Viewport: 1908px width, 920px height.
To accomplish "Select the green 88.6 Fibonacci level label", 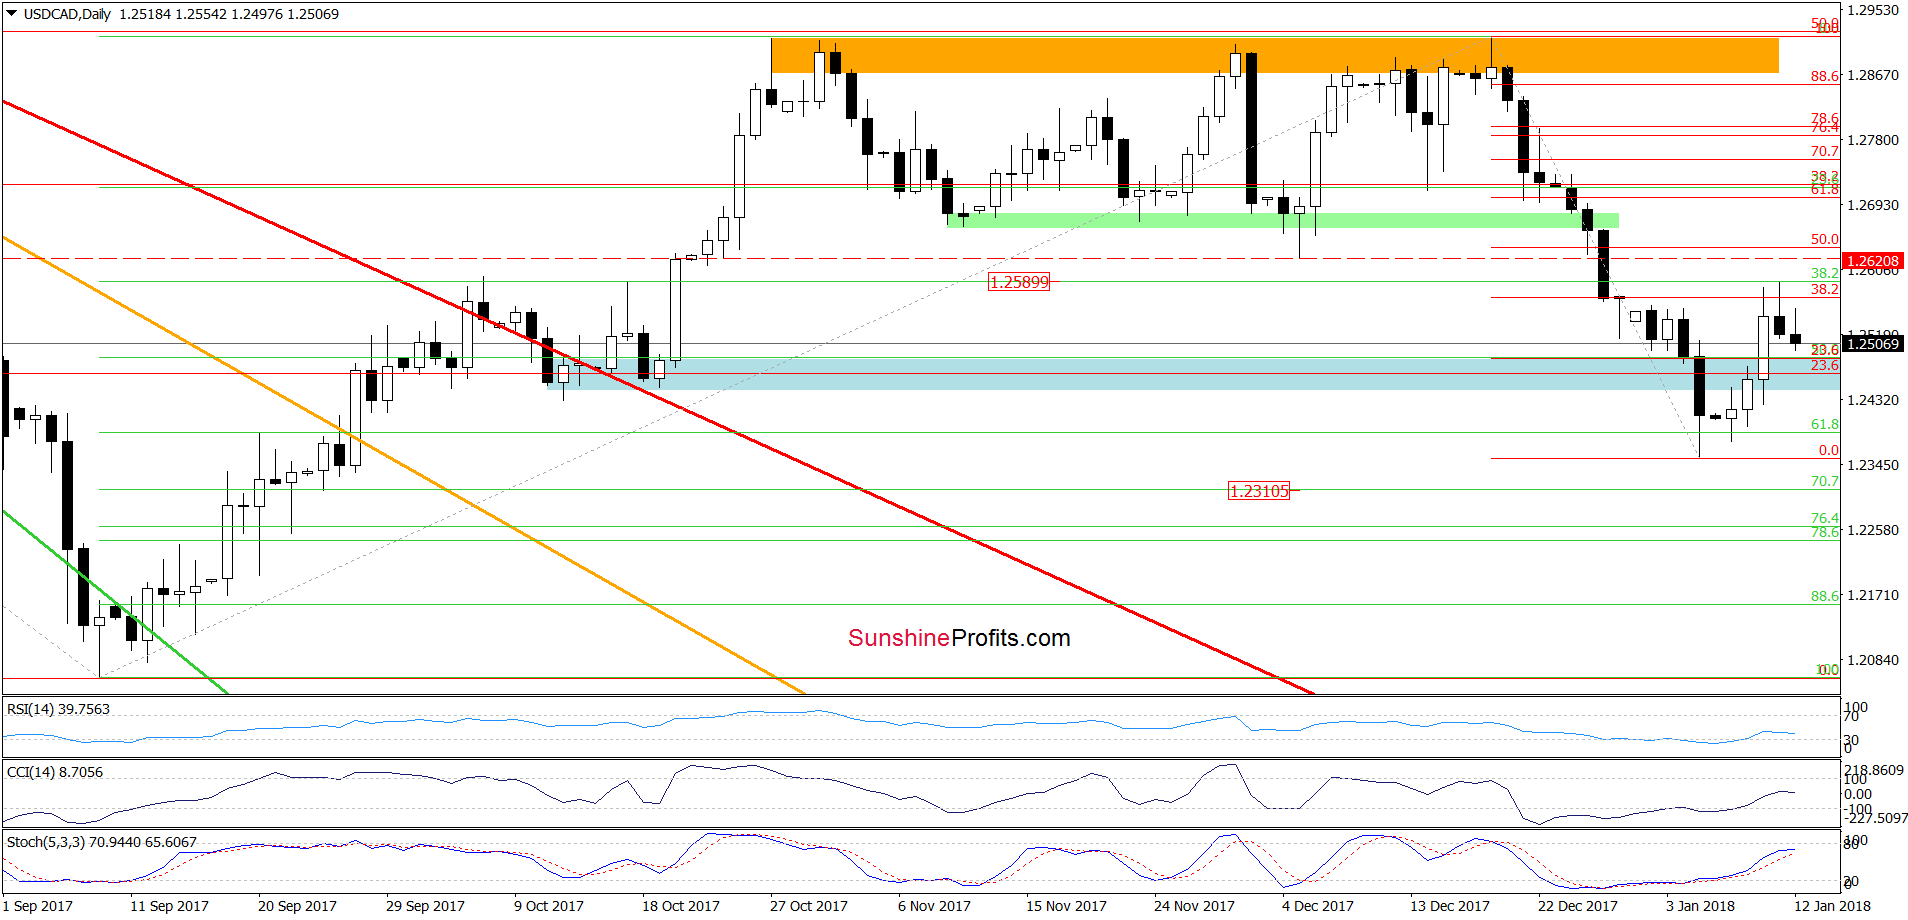I will (1825, 596).
